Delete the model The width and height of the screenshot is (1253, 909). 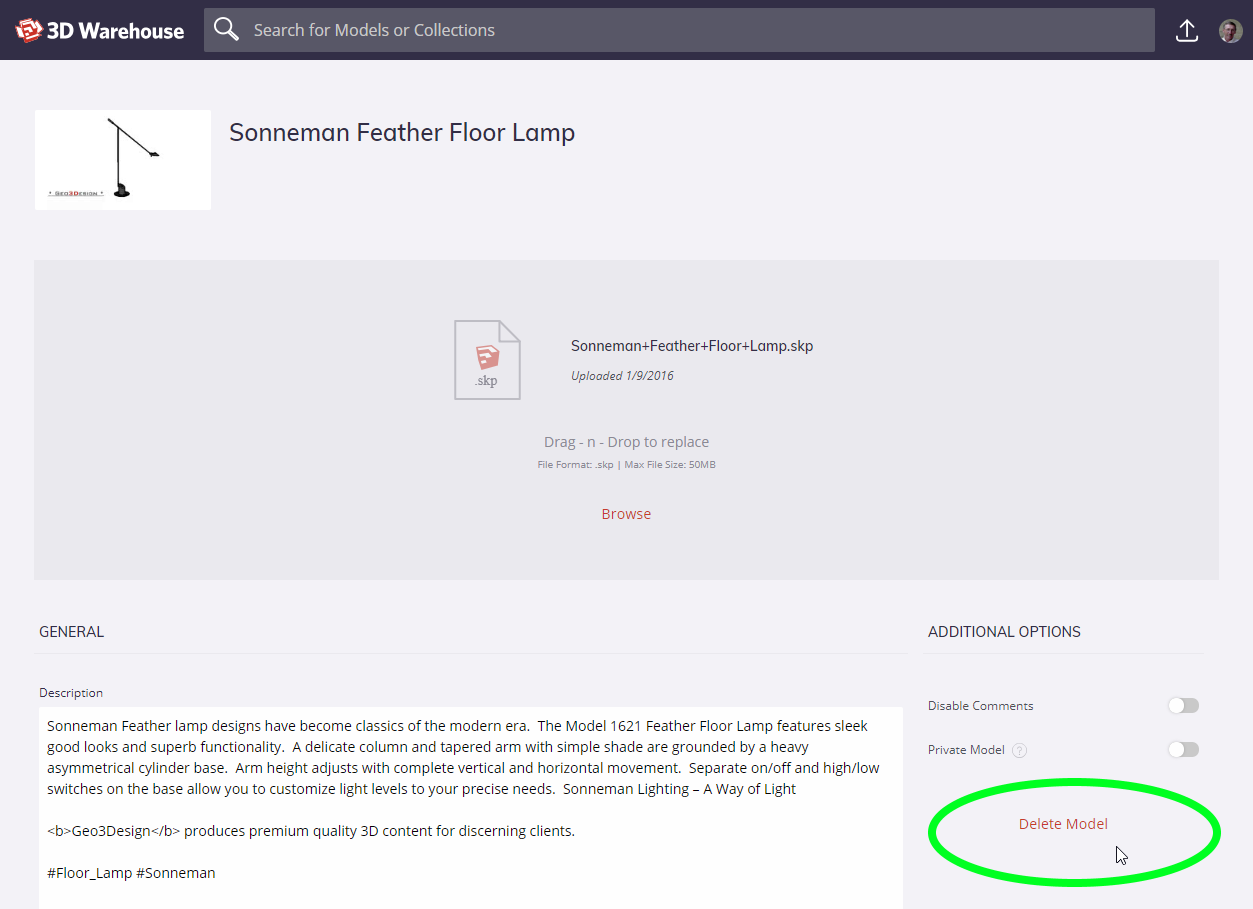(1063, 824)
